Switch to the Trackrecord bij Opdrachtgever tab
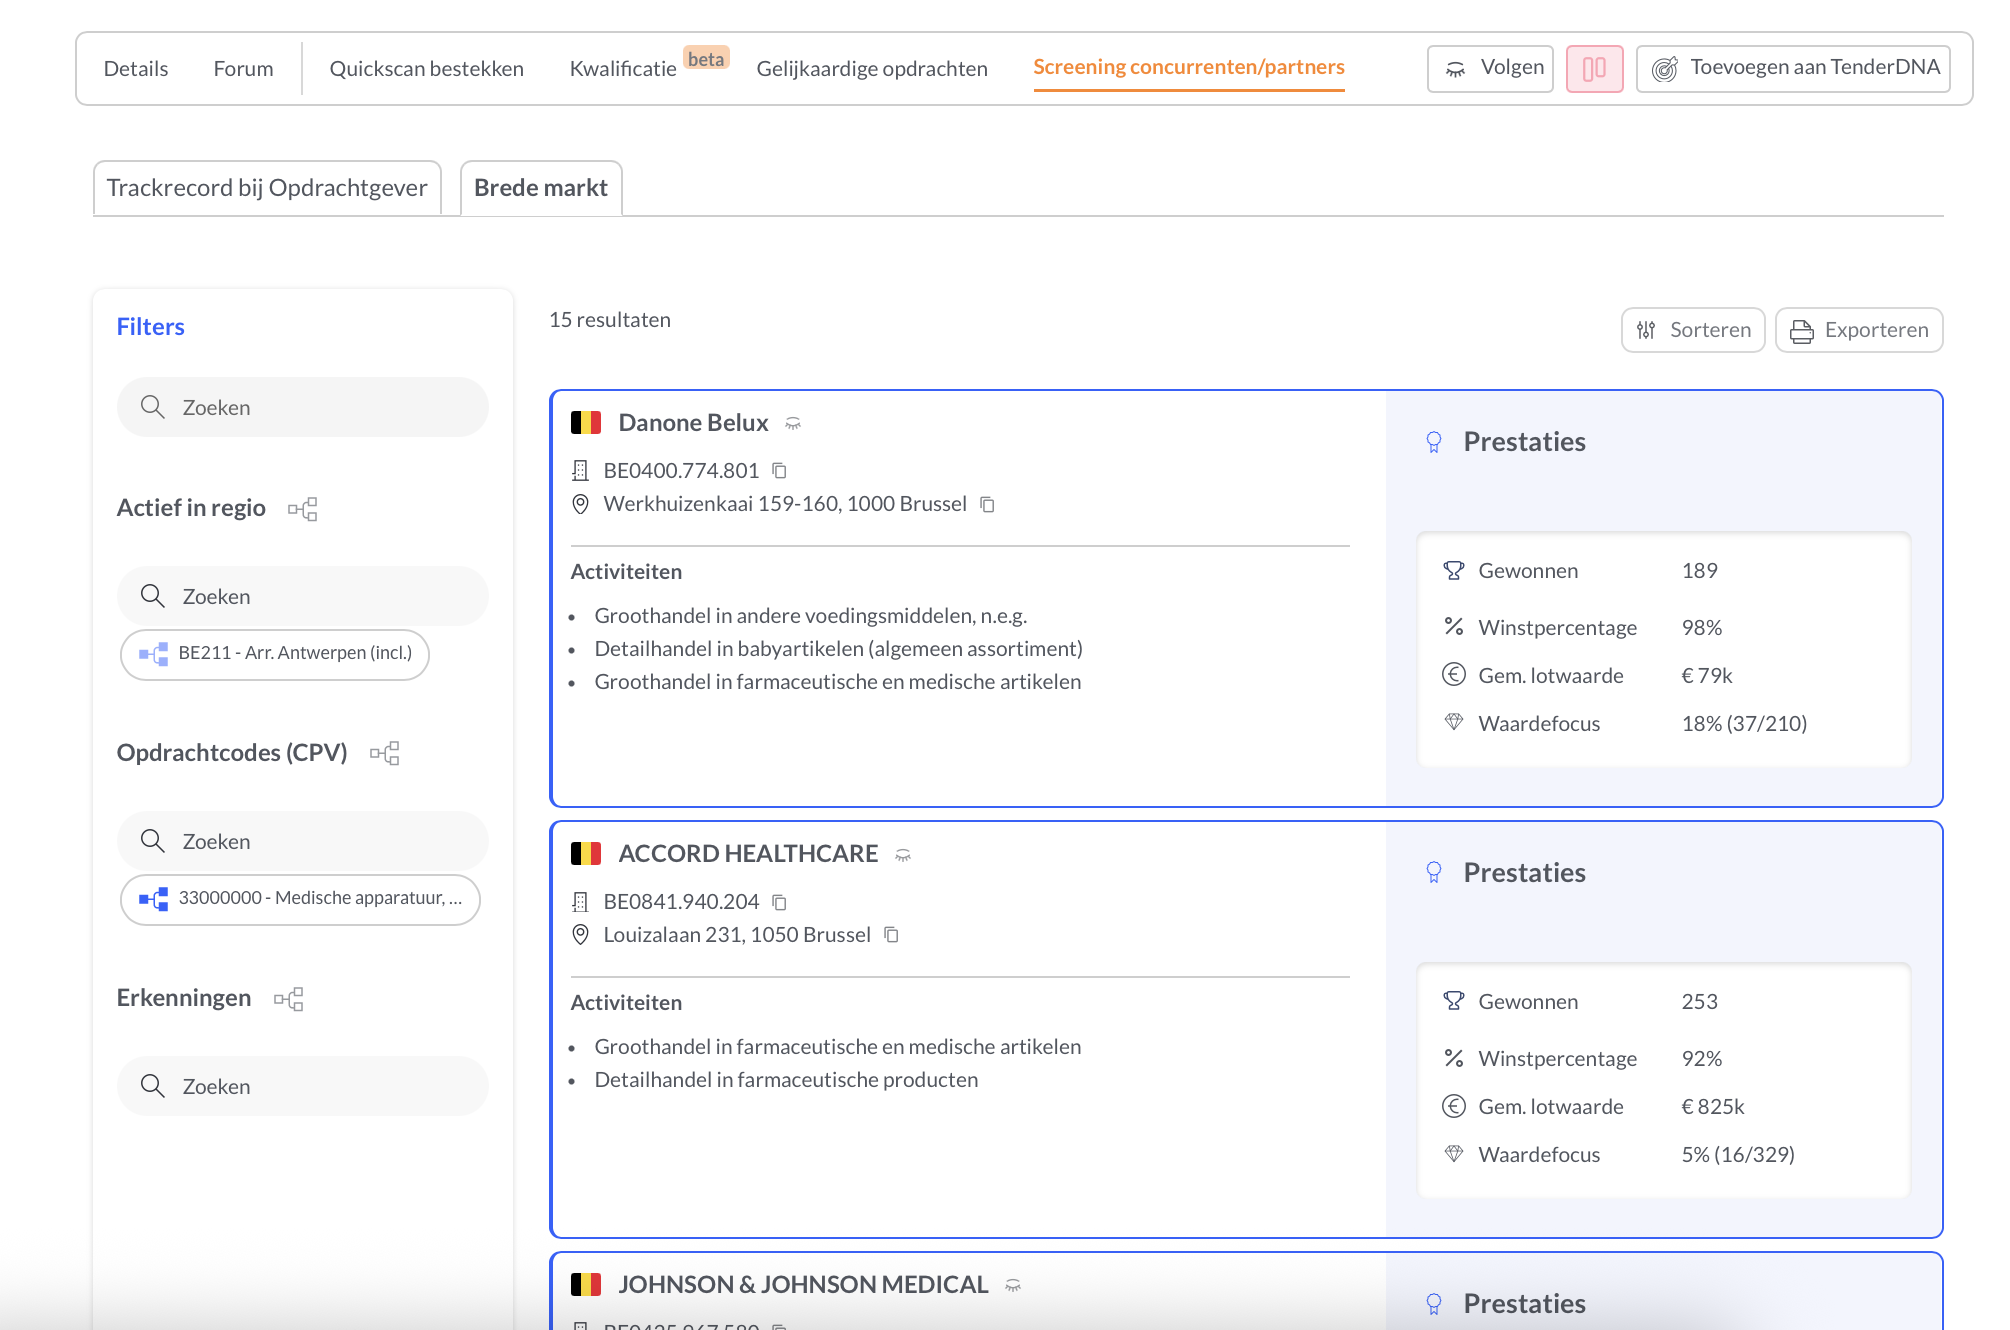Viewport: 2010px width, 1330px height. [x=268, y=187]
